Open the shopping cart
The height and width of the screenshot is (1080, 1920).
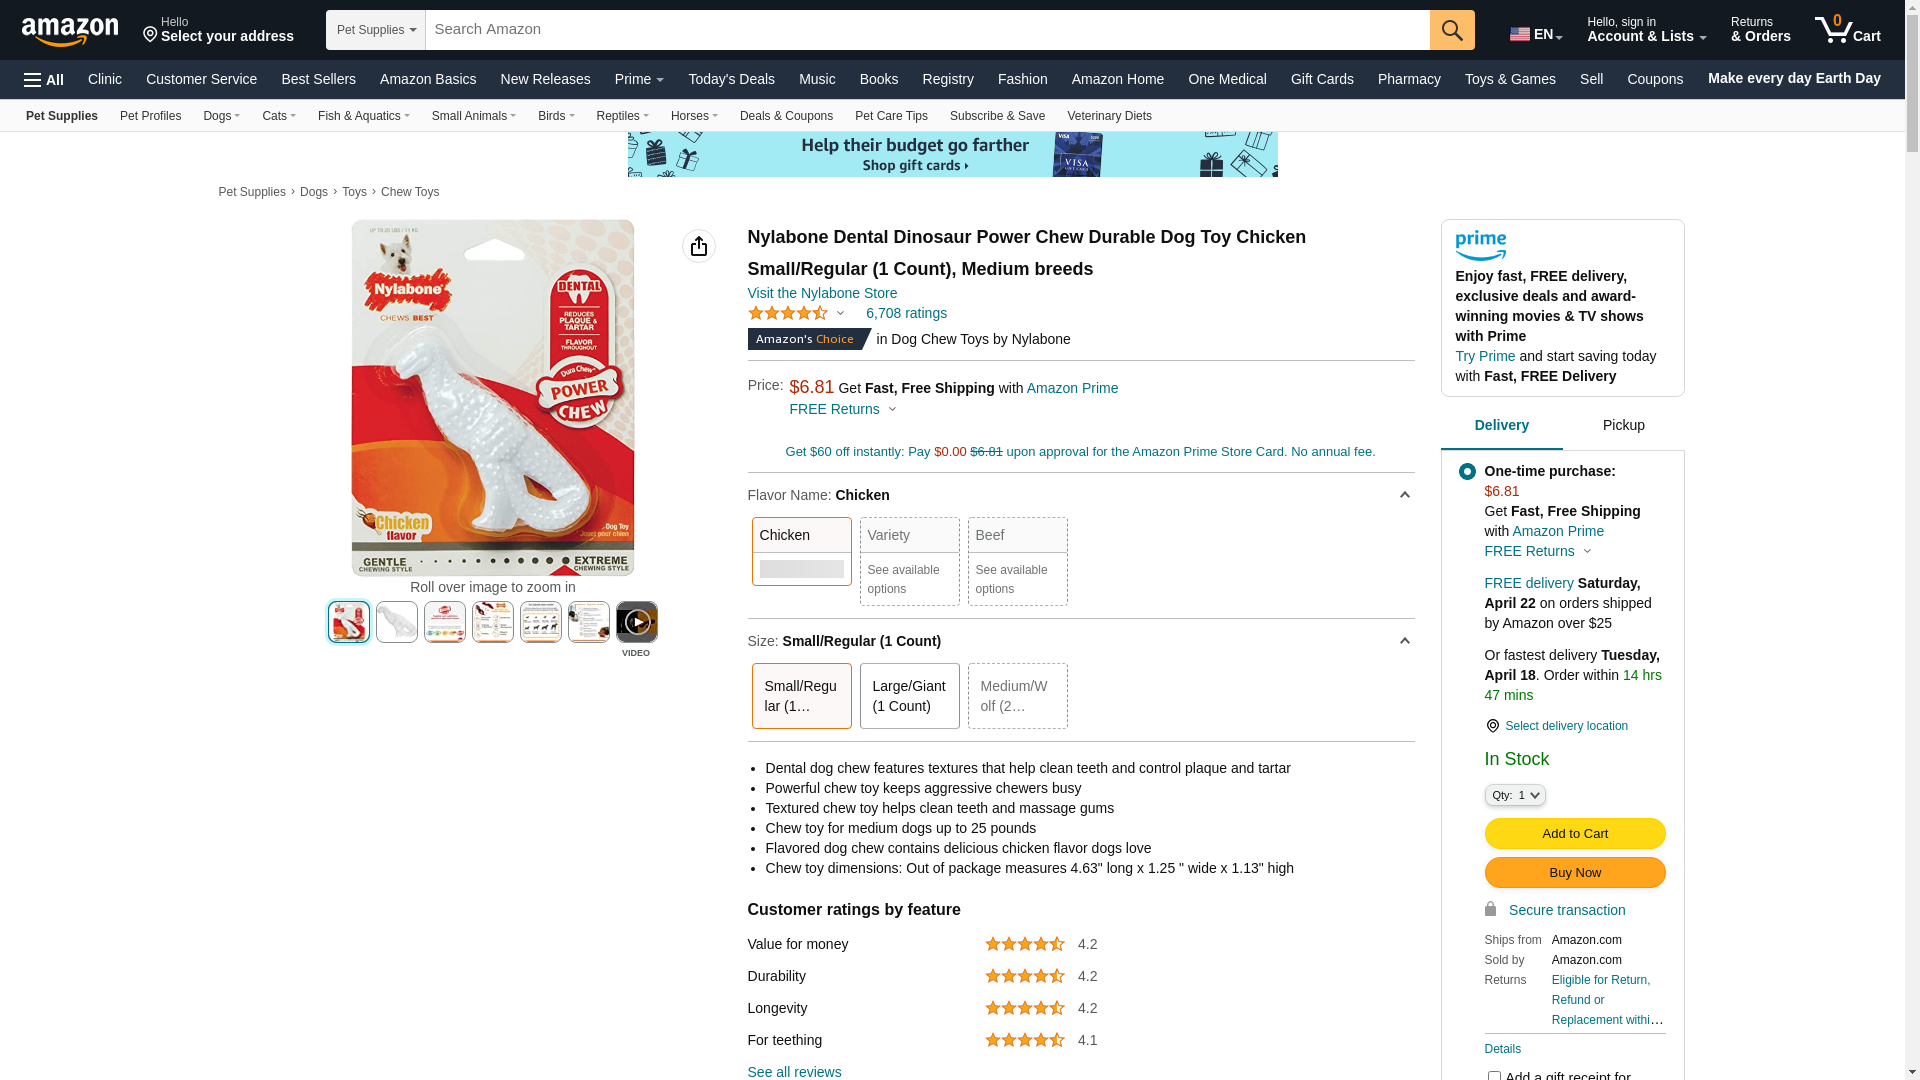(x=1848, y=30)
